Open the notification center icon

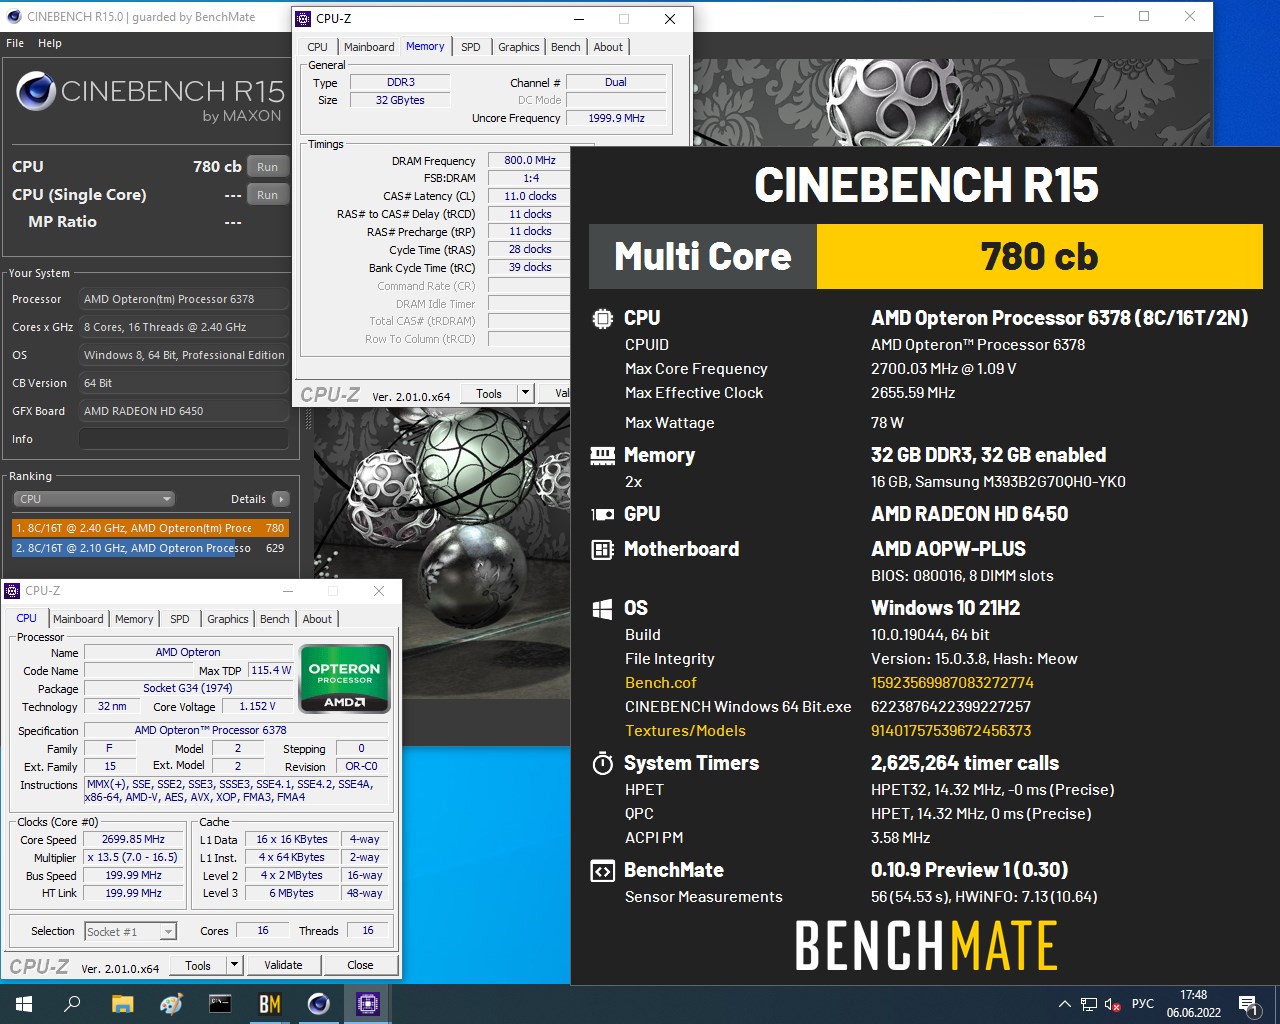tap(1247, 1004)
